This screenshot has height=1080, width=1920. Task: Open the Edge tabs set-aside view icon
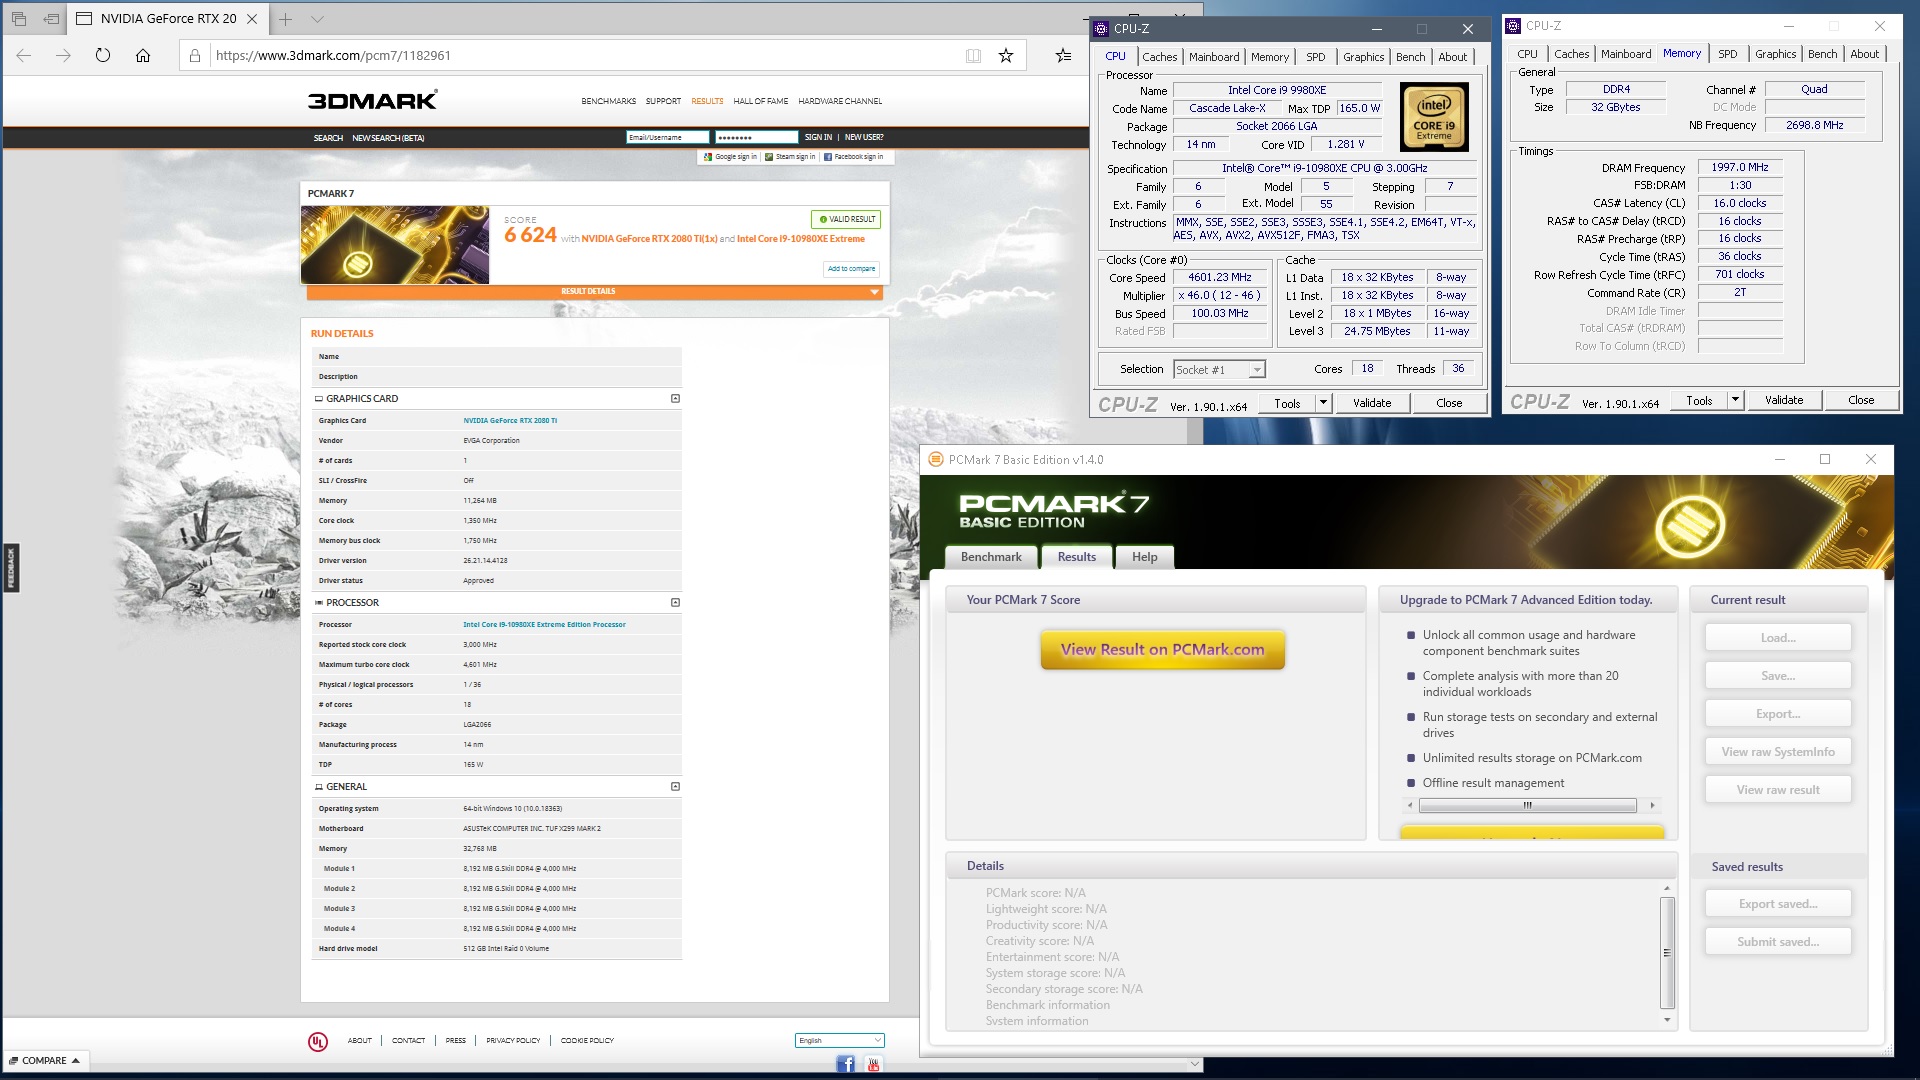pyautogui.click(x=18, y=18)
